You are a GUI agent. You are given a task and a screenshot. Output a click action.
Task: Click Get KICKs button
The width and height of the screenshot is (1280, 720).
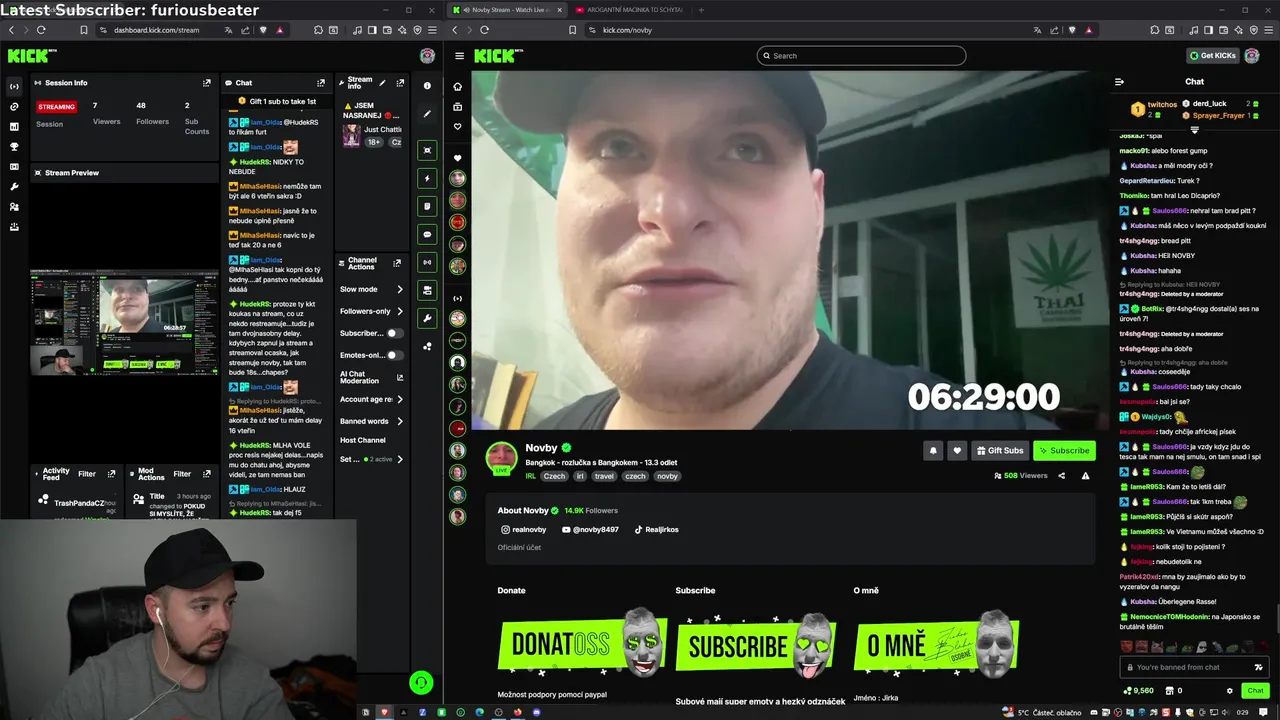[x=1212, y=56]
